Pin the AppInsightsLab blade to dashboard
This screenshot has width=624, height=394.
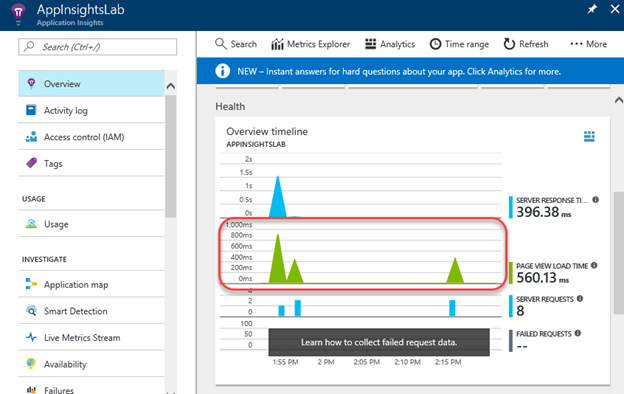click(x=592, y=9)
